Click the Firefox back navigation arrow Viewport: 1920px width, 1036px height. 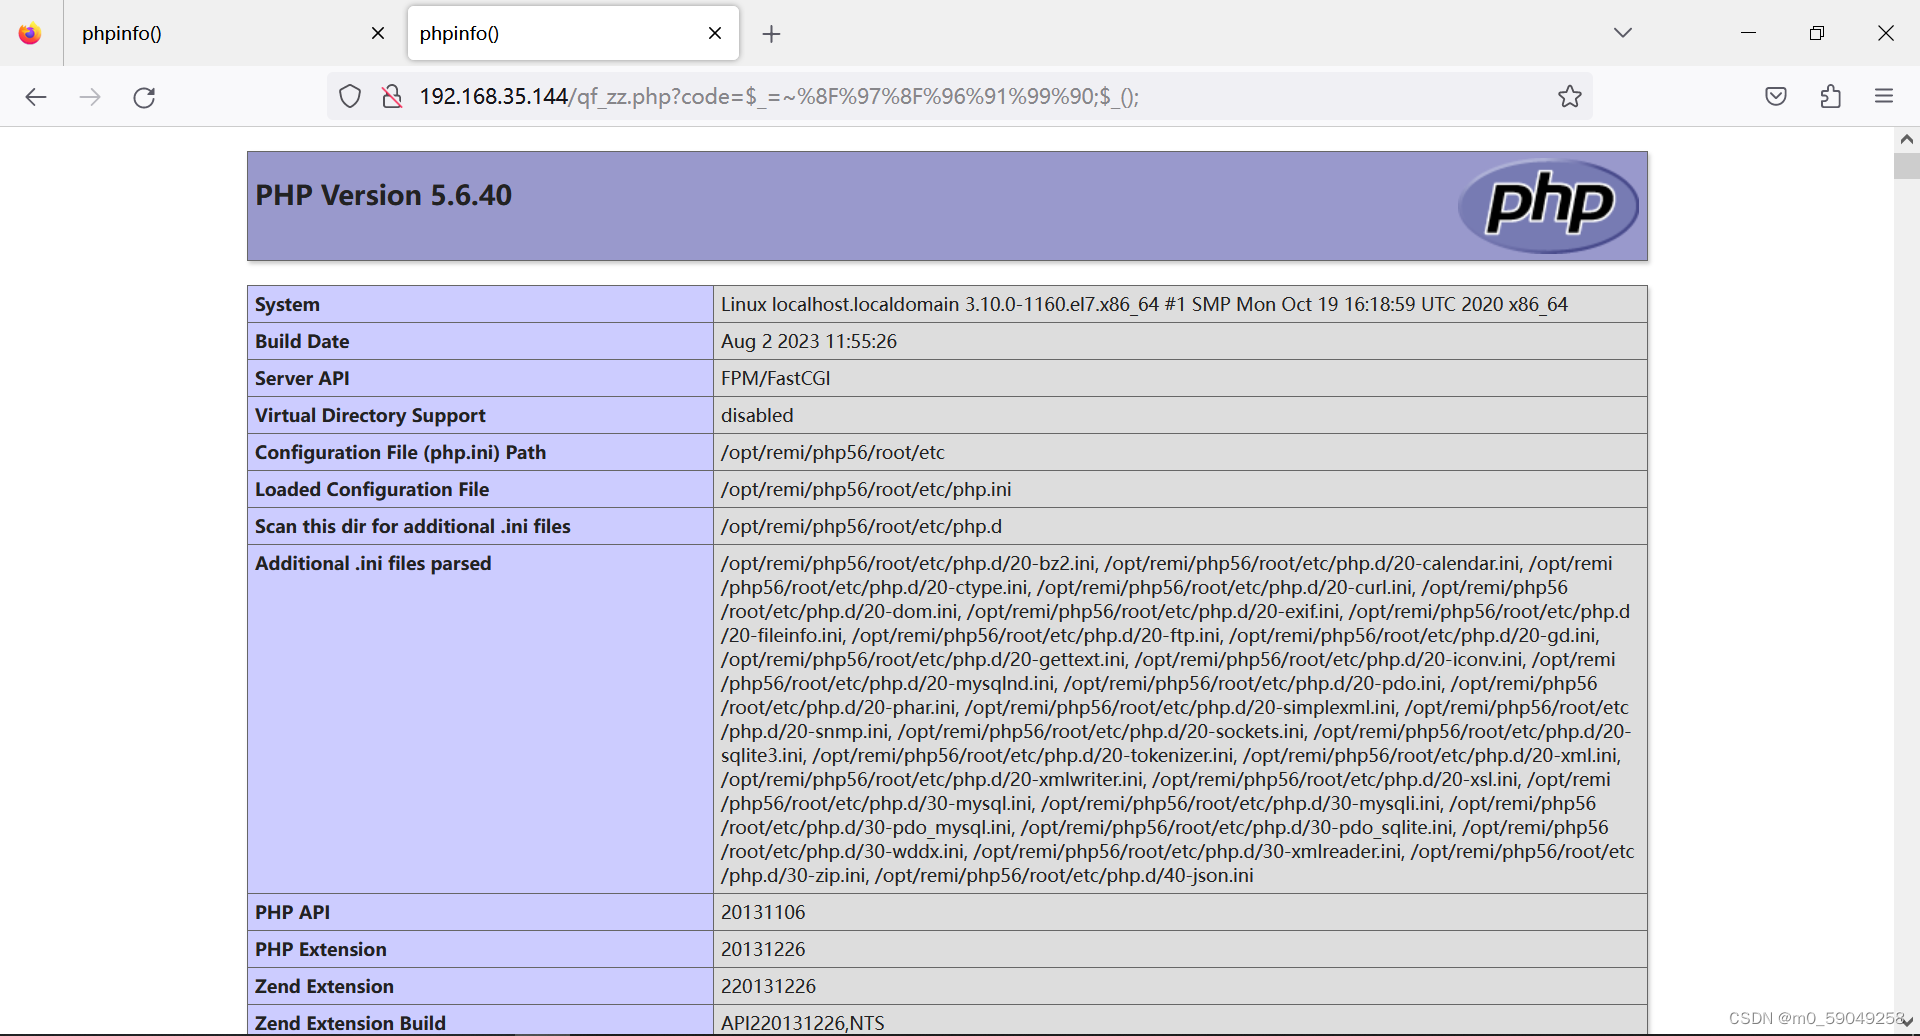tap(37, 96)
